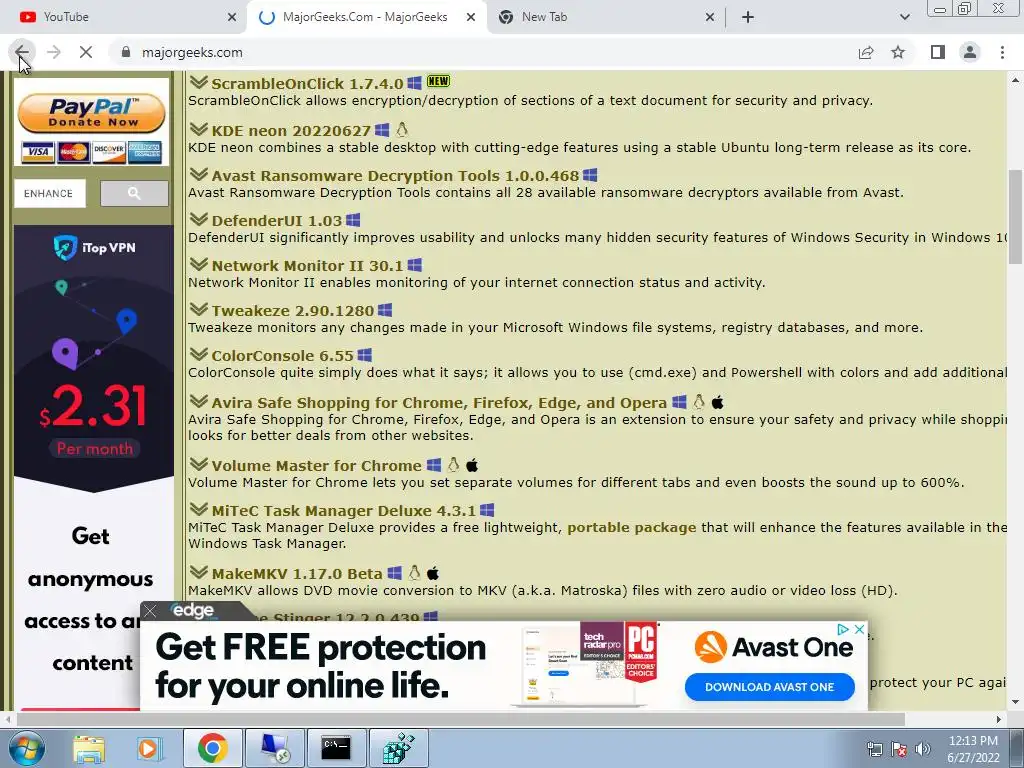
Task: Open MakeMKV 1.17.0 Beta link
Action: [x=297, y=574]
